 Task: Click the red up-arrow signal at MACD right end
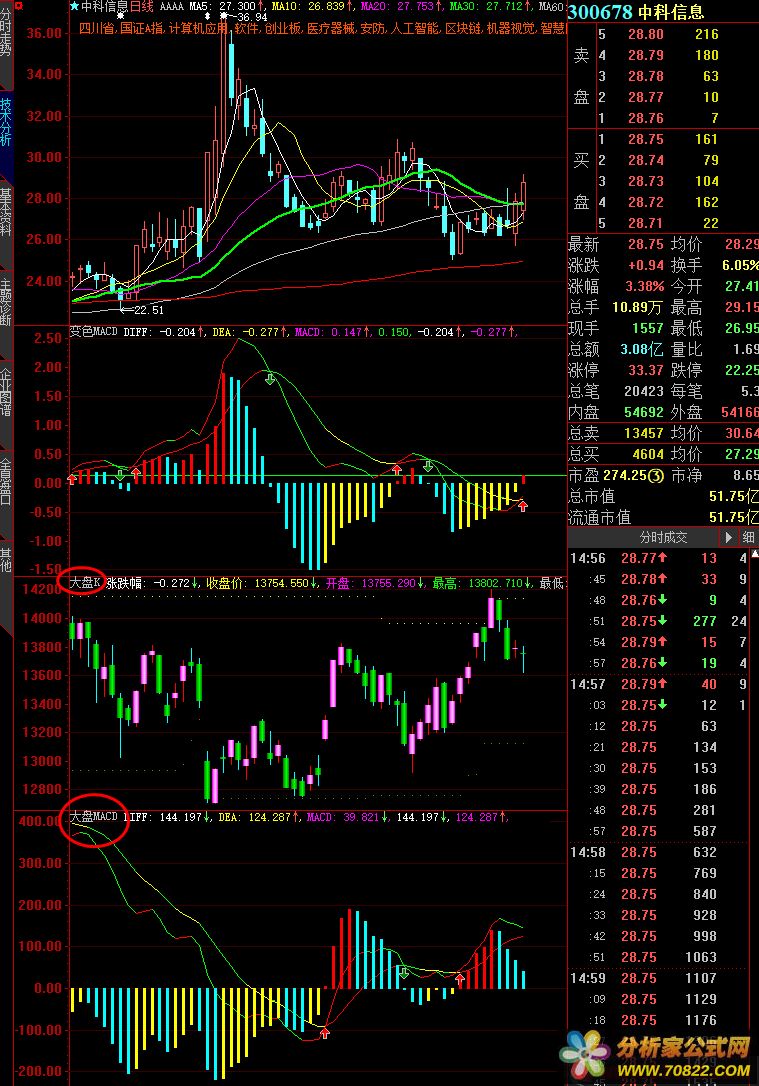523,506
